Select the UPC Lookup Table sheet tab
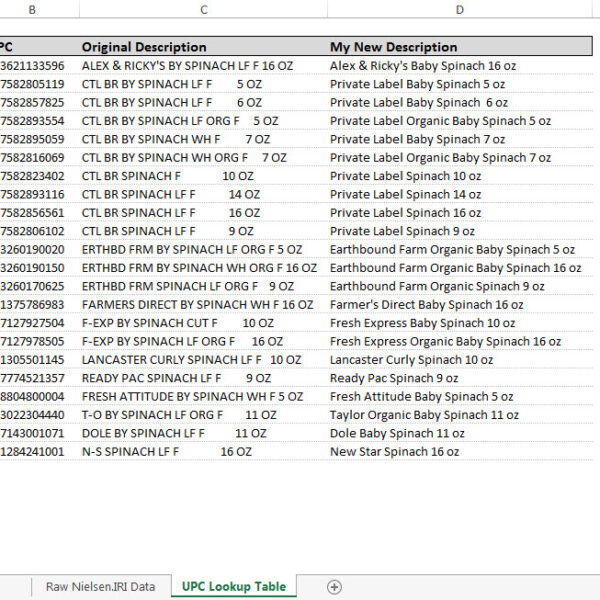600x600 pixels. [234, 586]
